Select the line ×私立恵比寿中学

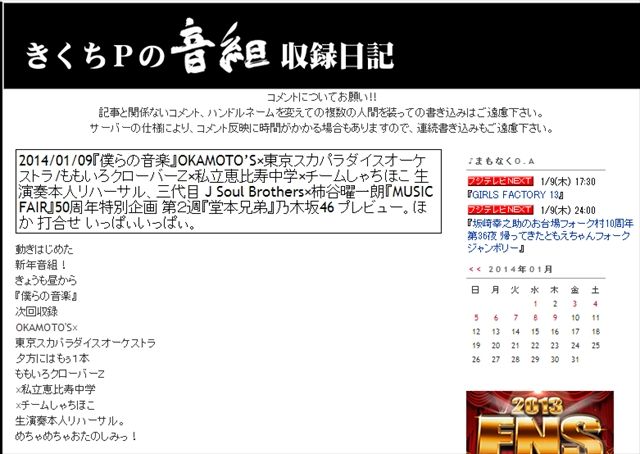coord(55,389)
